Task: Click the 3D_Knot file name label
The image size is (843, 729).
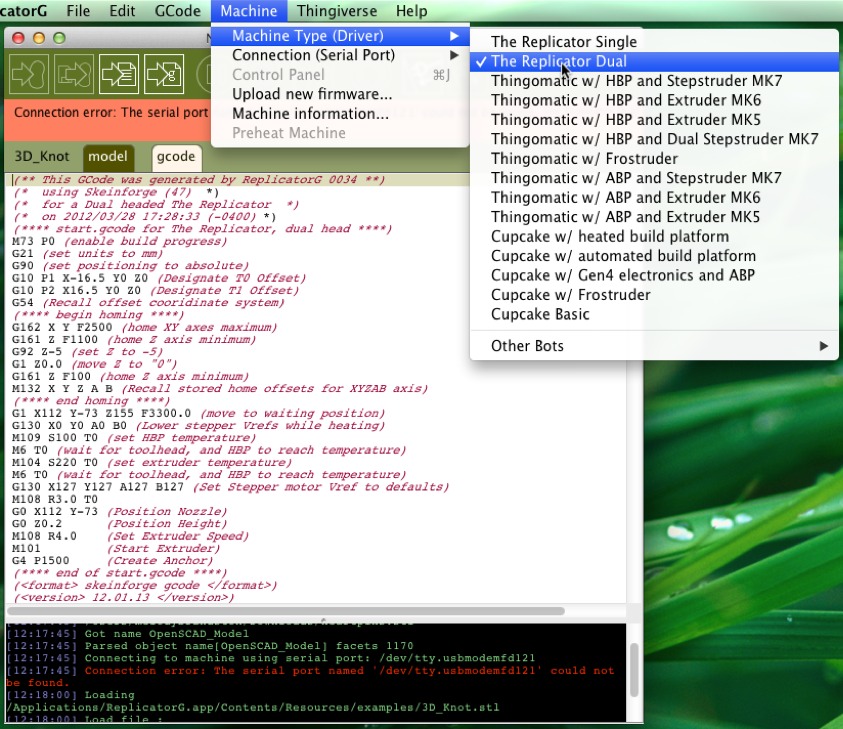Action: click(x=41, y=156)
